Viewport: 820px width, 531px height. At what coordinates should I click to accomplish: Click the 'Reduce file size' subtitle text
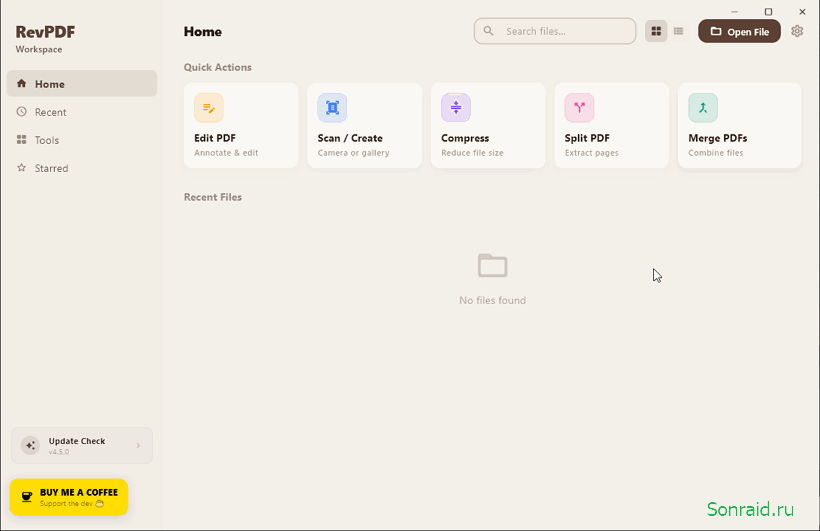[x=472, y=153]
